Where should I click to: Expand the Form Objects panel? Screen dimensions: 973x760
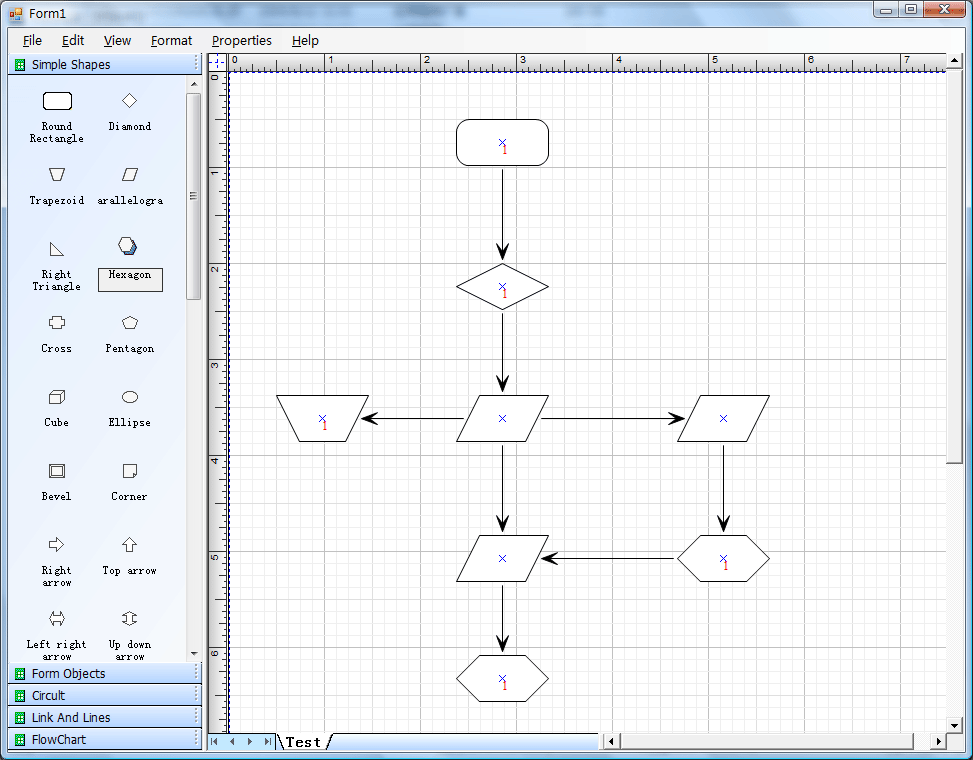click(x=104, y=673)
